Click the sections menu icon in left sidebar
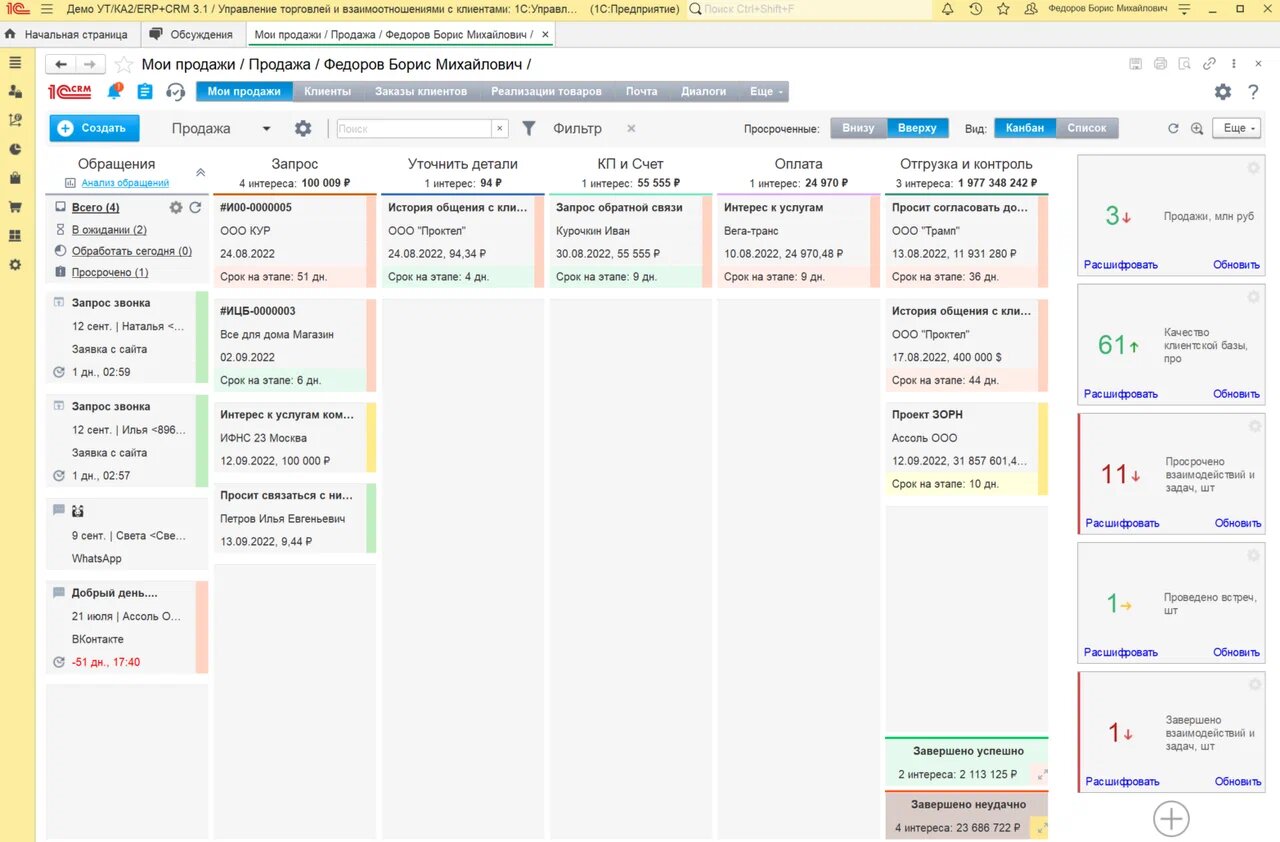The image size is (1280, 842). pyautogui.click(x=15, y=62)
